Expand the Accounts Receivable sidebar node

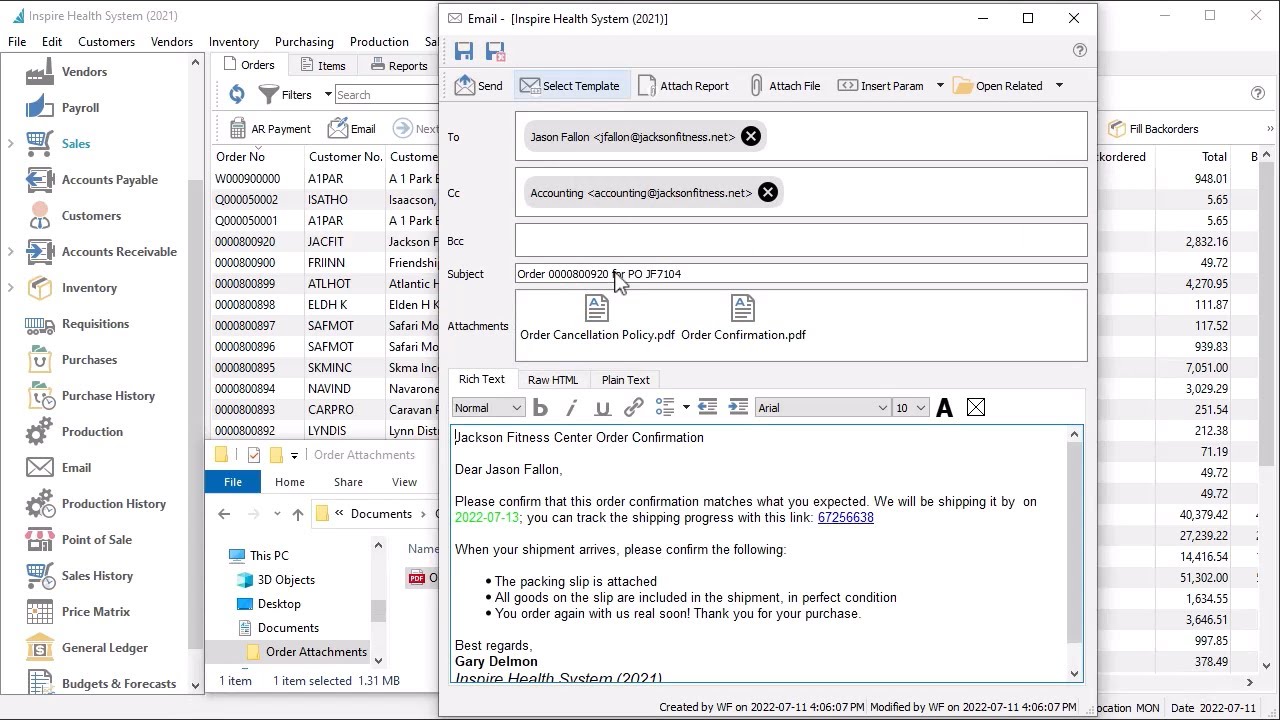click(x=11, y=252)
